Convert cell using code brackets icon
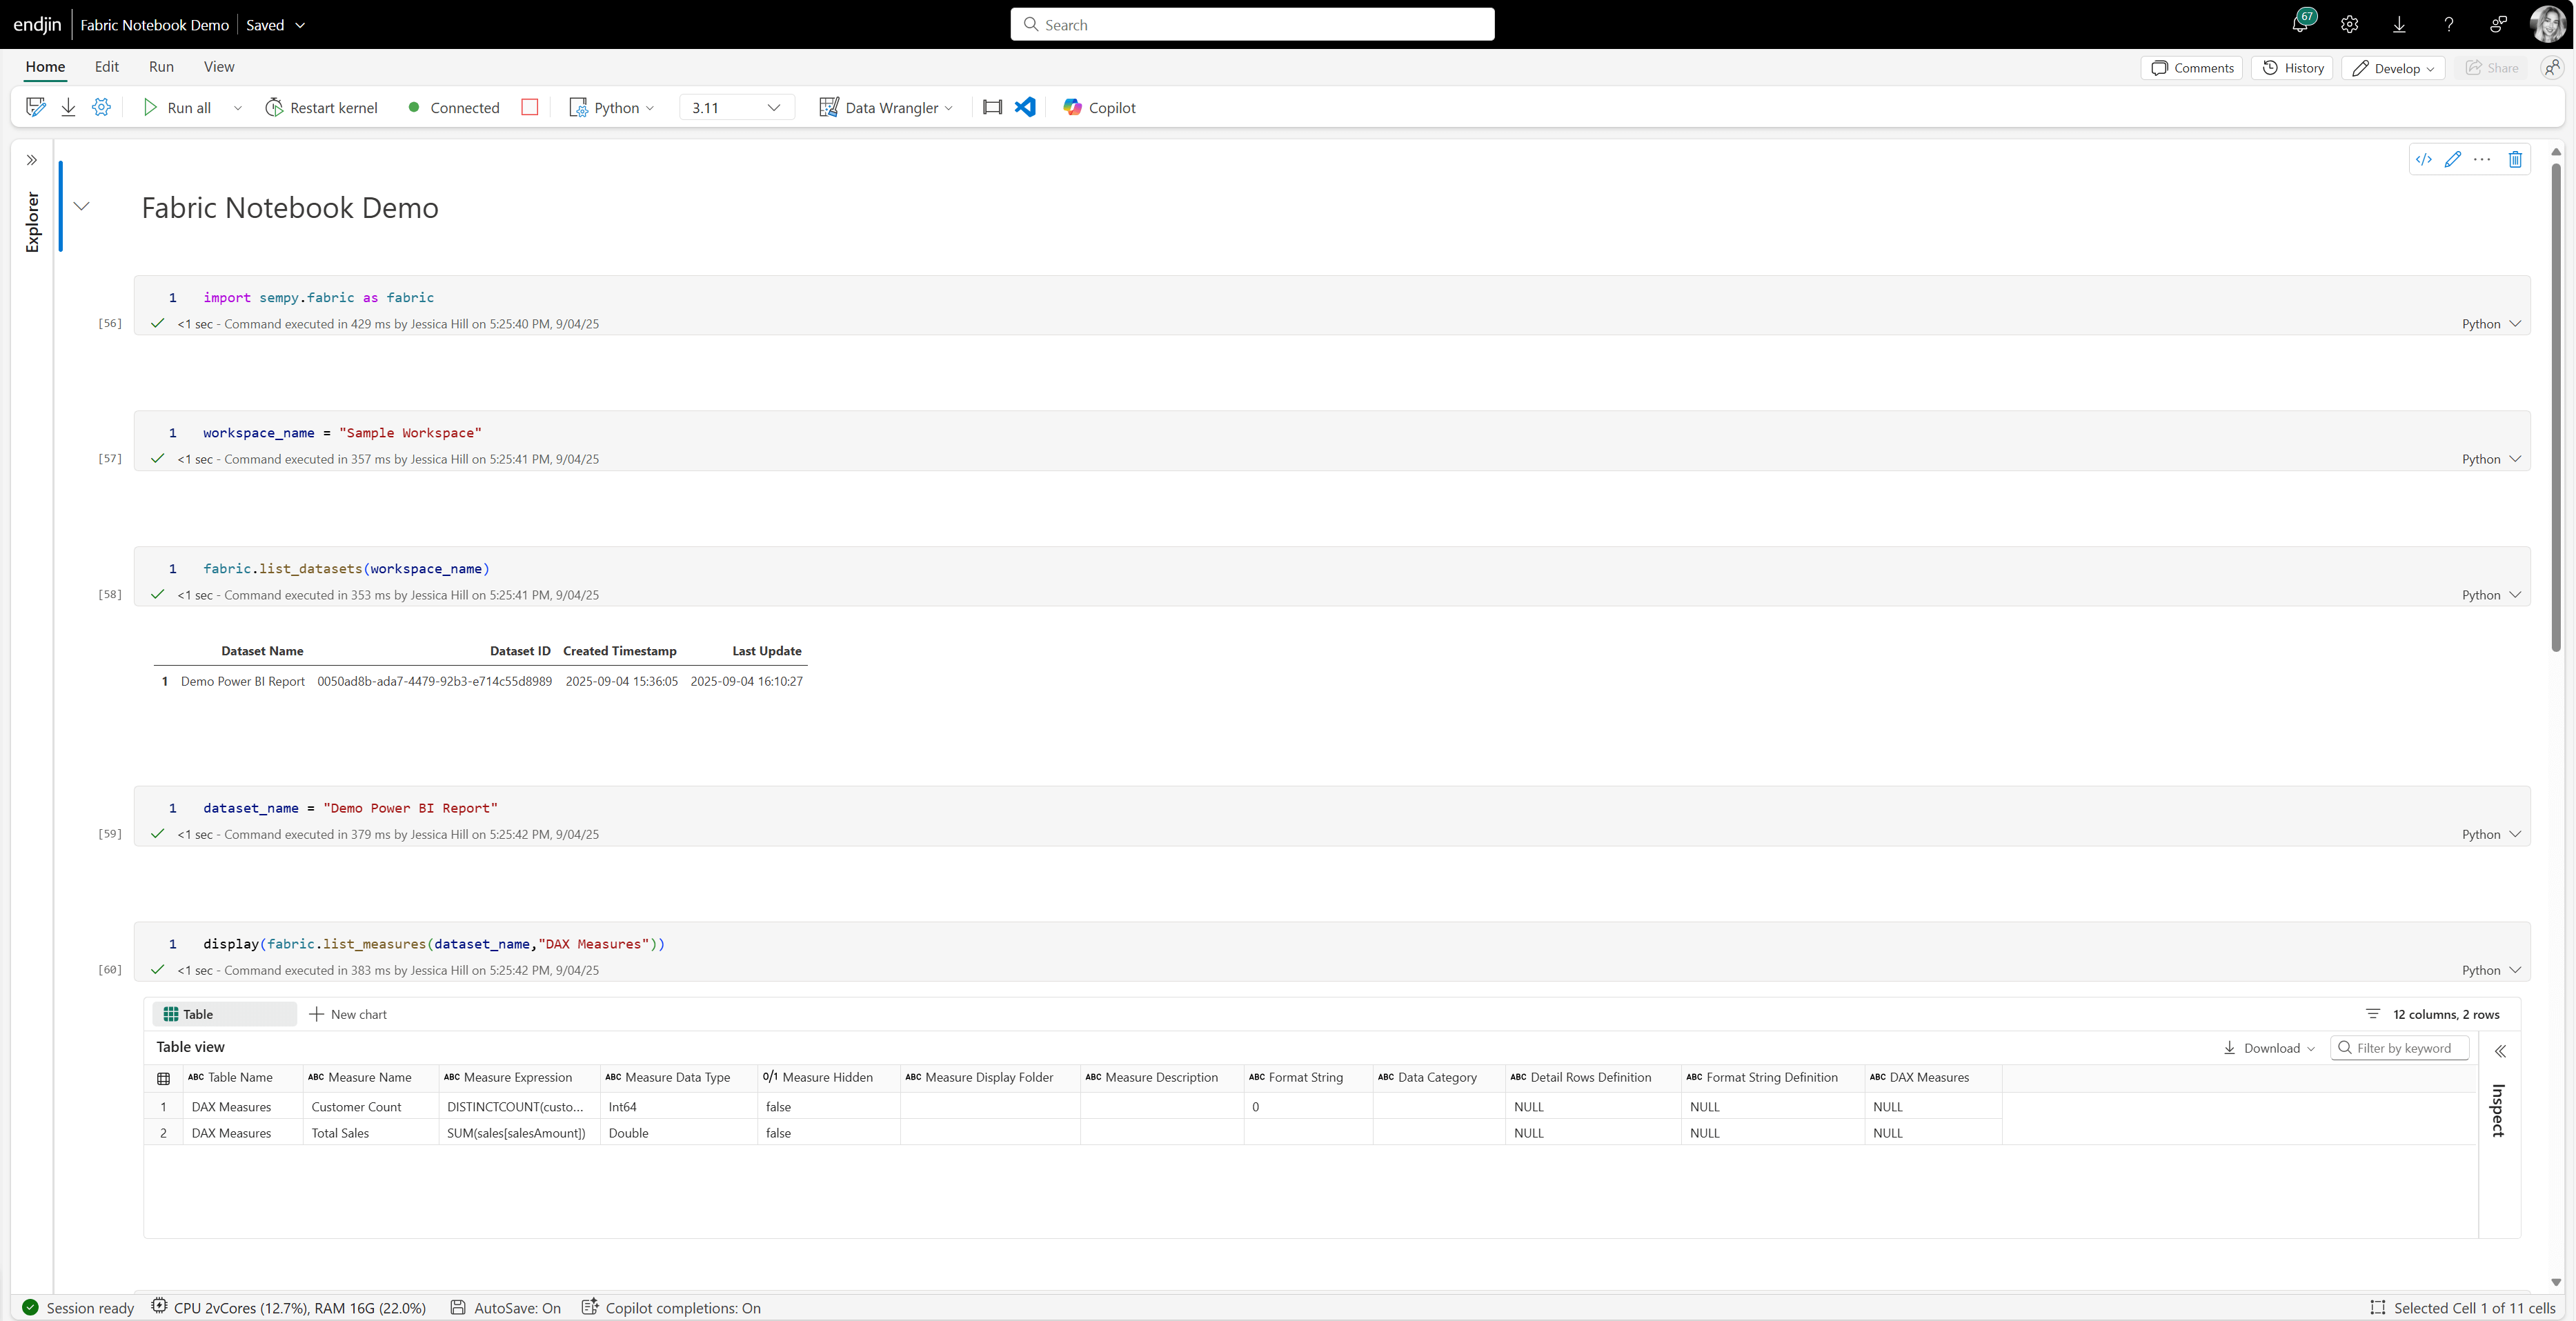Image resolution: width=2576 pixels, height=1321 pixels. (x=2424, y=159)
